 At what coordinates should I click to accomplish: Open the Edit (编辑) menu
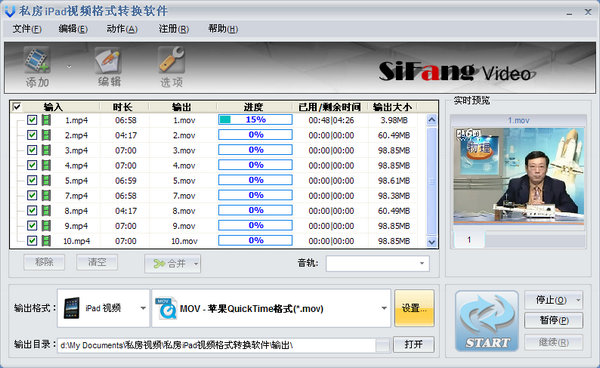[x=73, y=29]
